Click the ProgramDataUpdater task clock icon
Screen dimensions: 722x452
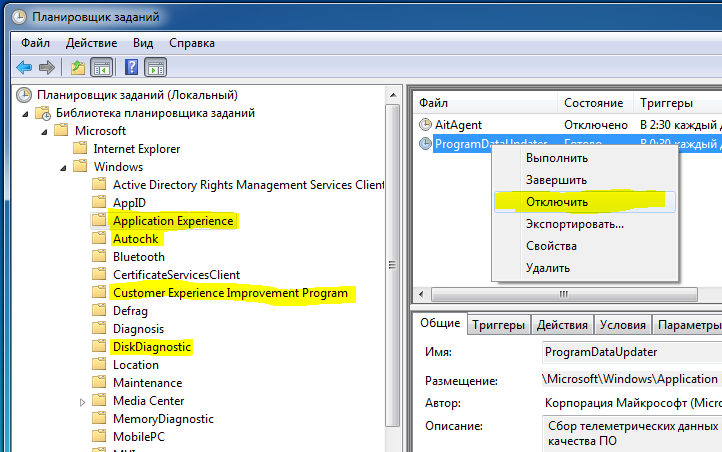click(x=425, y=144)
